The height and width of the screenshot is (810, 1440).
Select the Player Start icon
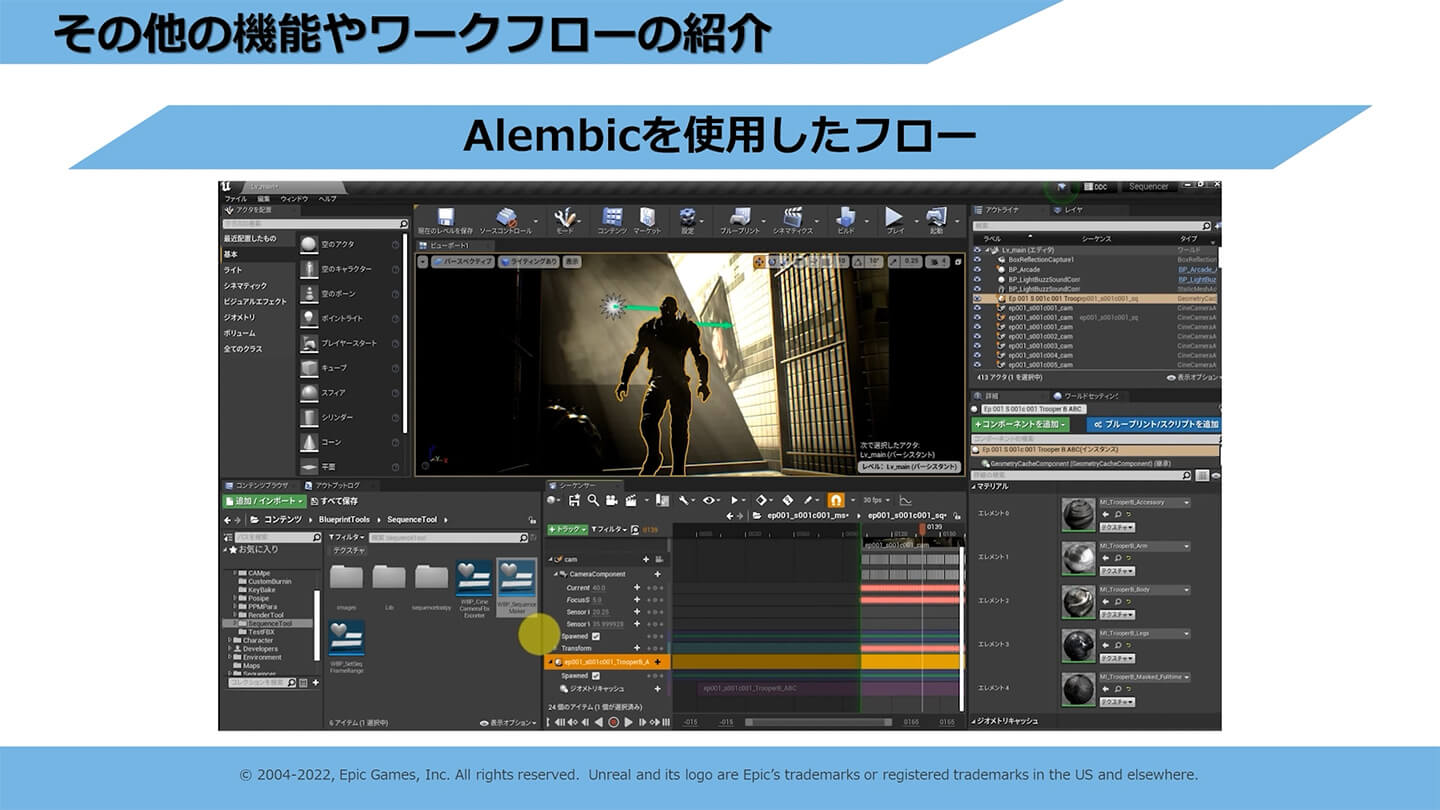tap(309, 343)
